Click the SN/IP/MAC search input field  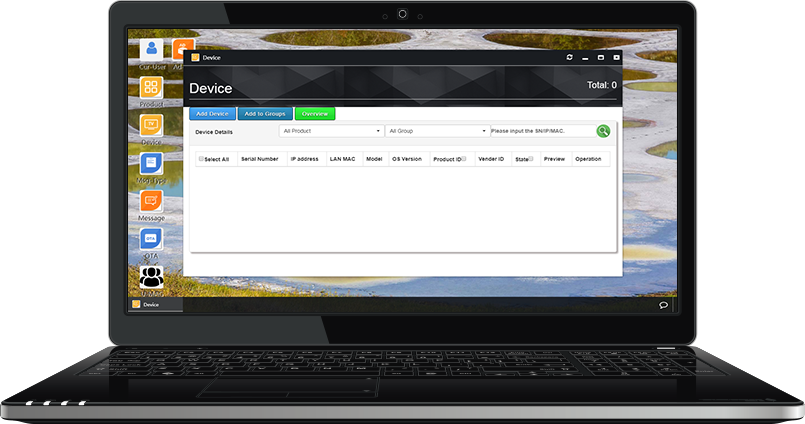(541, 131)
